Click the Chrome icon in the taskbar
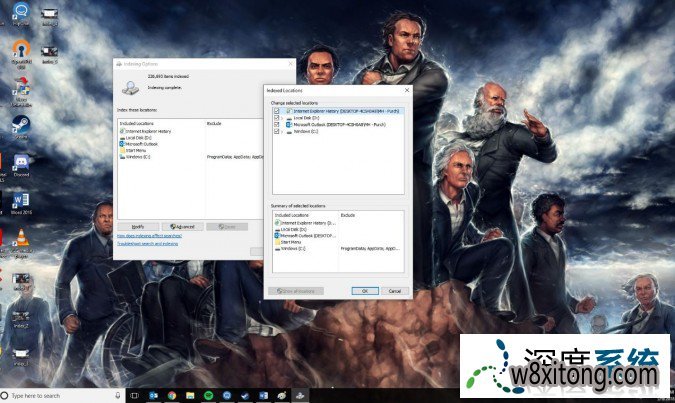 point(172,395)
